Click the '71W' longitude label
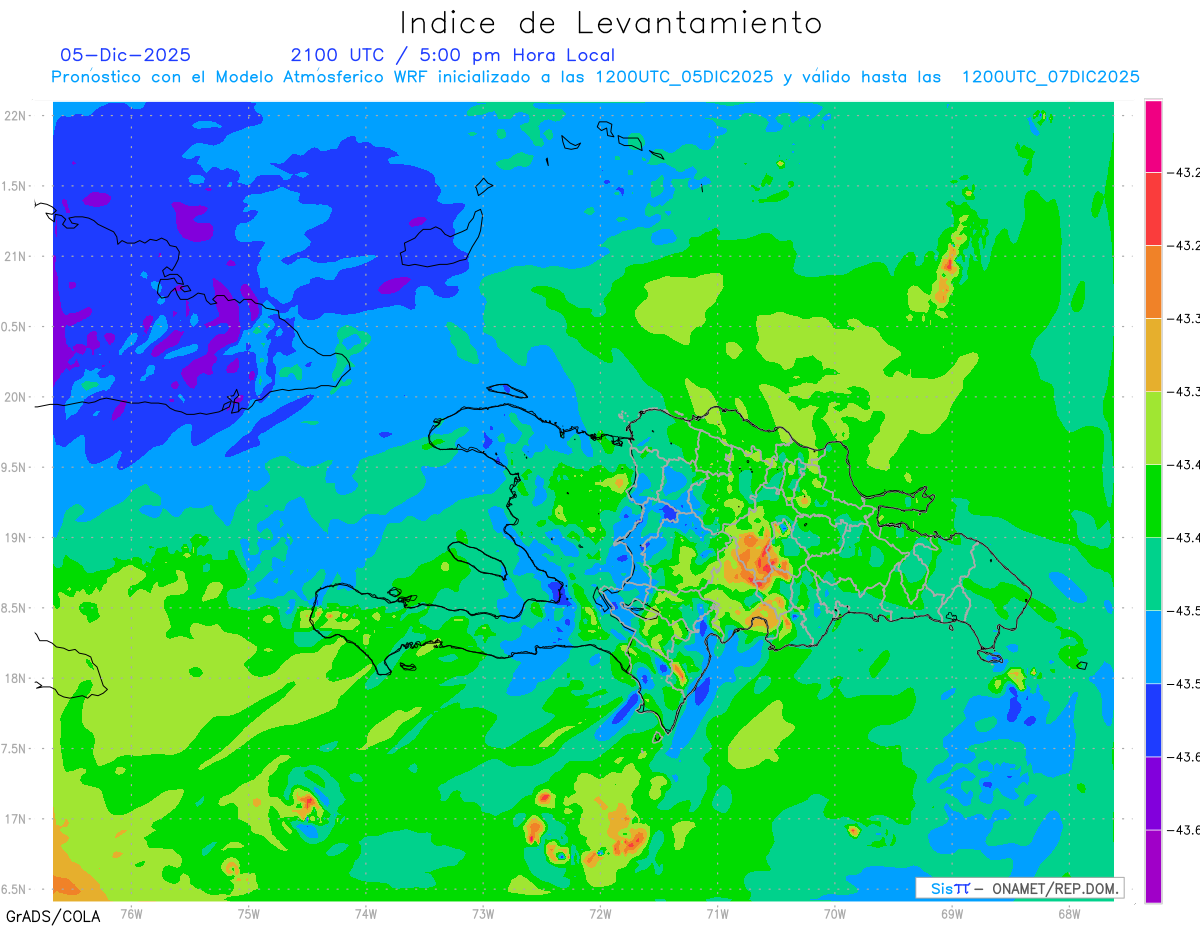 pyautogui.click(x=717, y=913)
